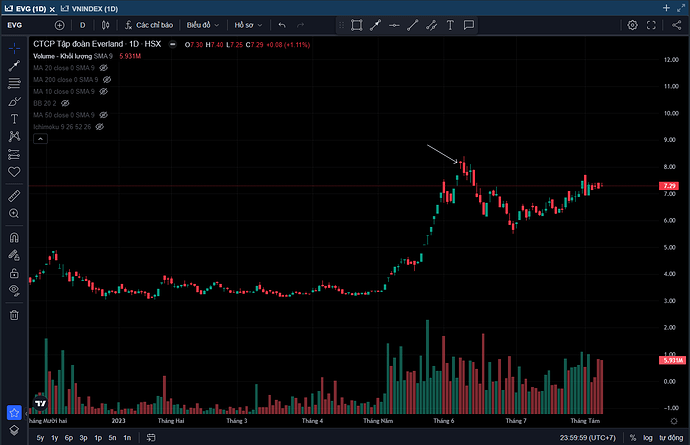Select the sidebar text annotation tool
690x445 pixels.
14,119
